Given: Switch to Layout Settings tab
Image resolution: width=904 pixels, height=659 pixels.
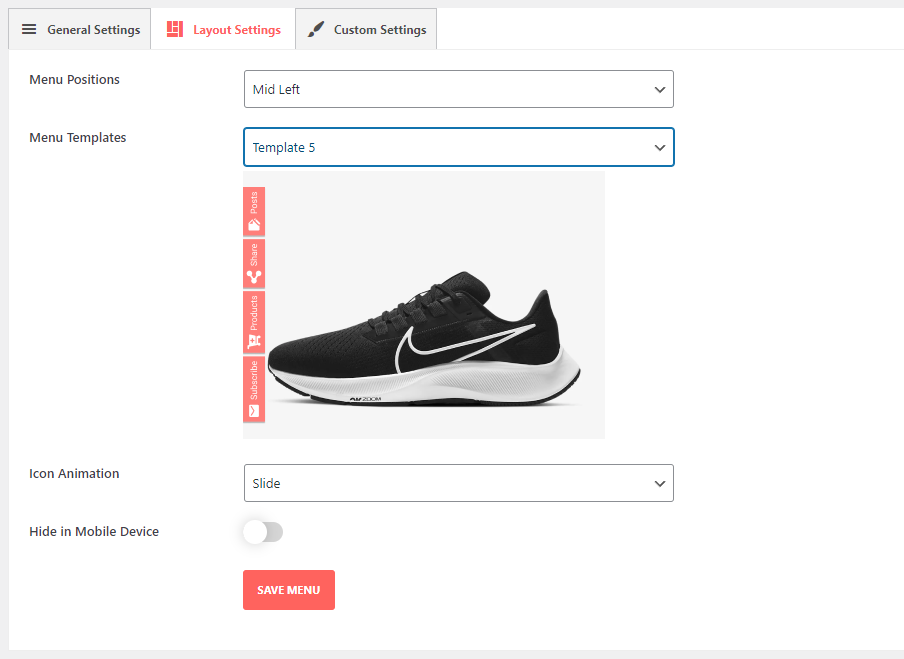Looking at the screenshot, I should [x=223, y=29].
